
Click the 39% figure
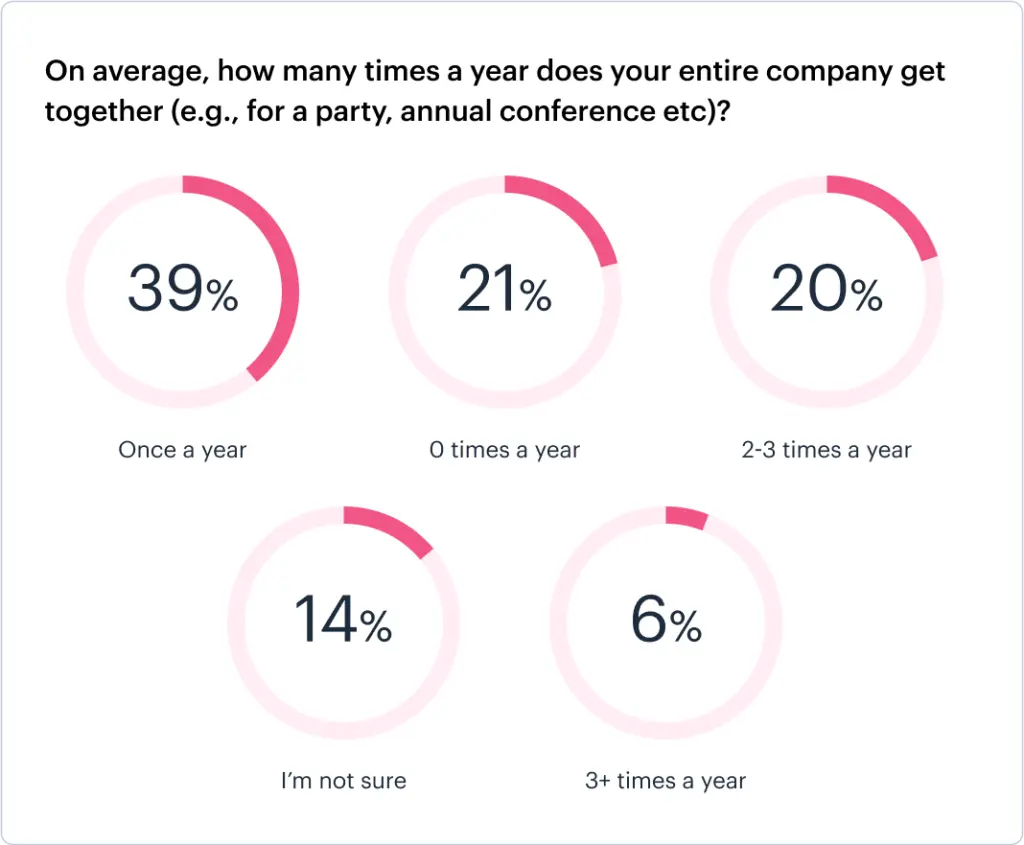[182, 291]
